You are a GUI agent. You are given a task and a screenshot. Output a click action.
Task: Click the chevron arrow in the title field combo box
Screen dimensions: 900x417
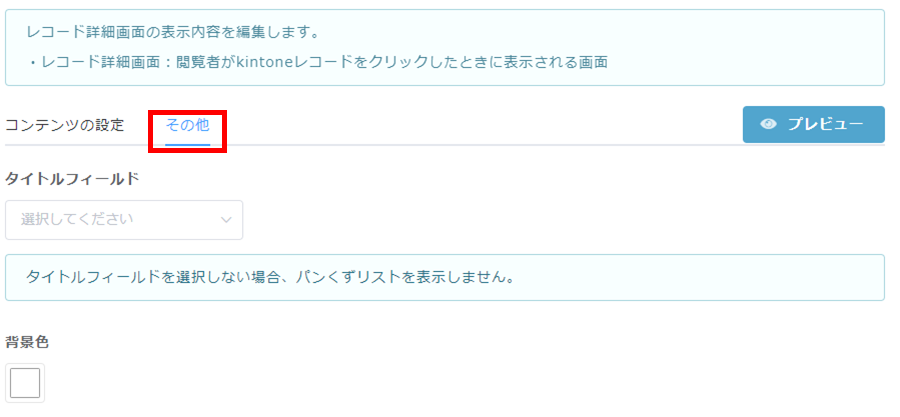(x=226, y=220)
